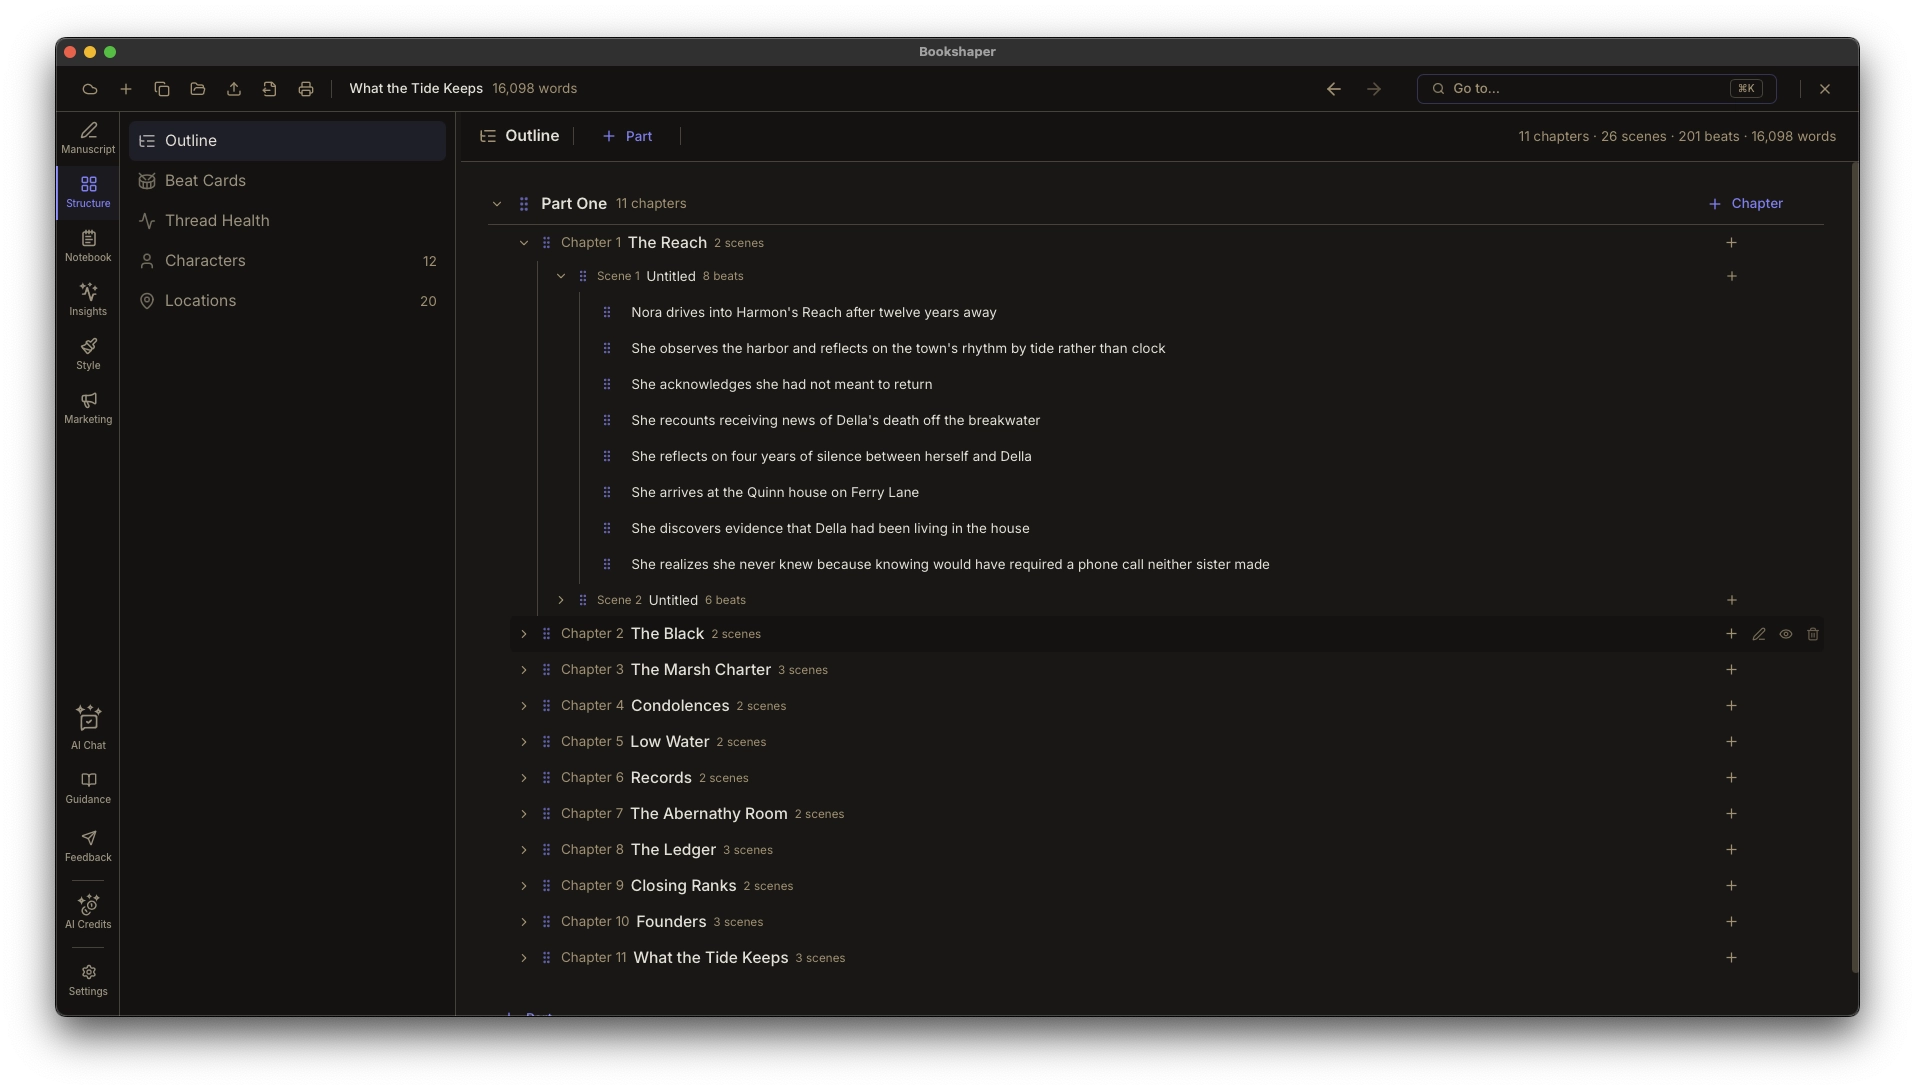Expand Chapter 7 The Abernathy Room
Screen dimensions: 1915x1090
524,814
